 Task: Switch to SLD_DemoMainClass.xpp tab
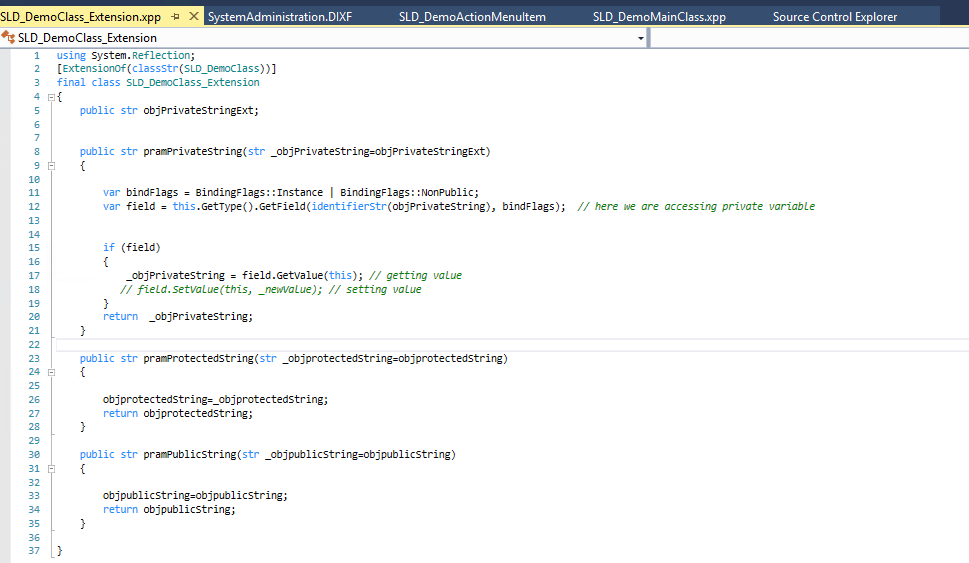pyautogui.click(x=659, y=17)
